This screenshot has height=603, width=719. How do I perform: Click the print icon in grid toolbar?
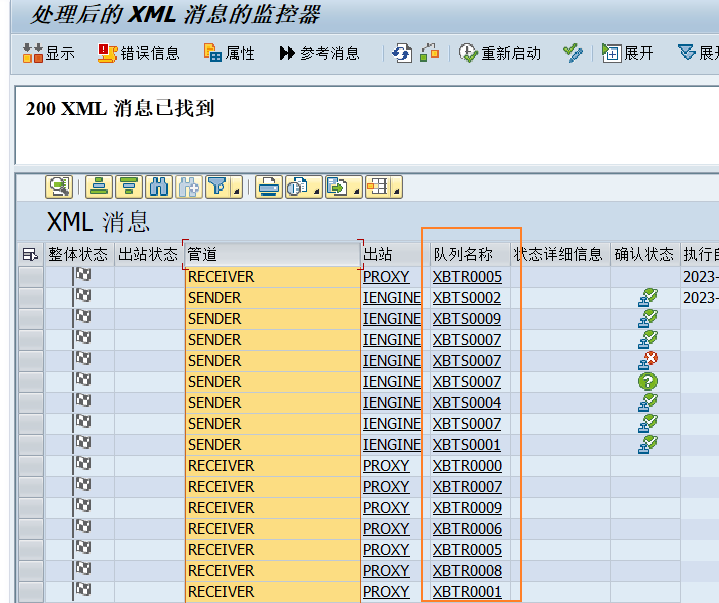click(268, 187)
